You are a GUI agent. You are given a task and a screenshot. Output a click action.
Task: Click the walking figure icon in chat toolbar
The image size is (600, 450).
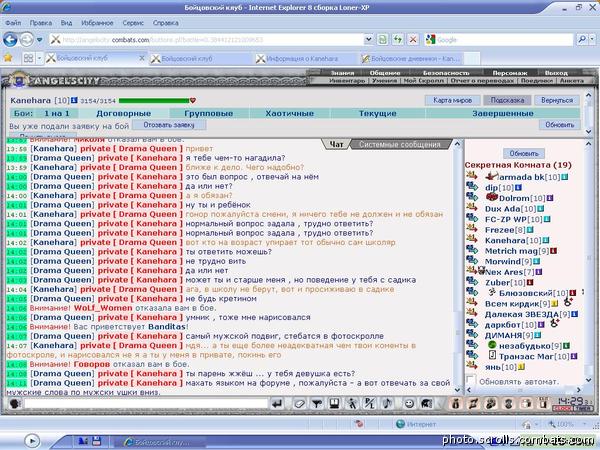point(352,404)
